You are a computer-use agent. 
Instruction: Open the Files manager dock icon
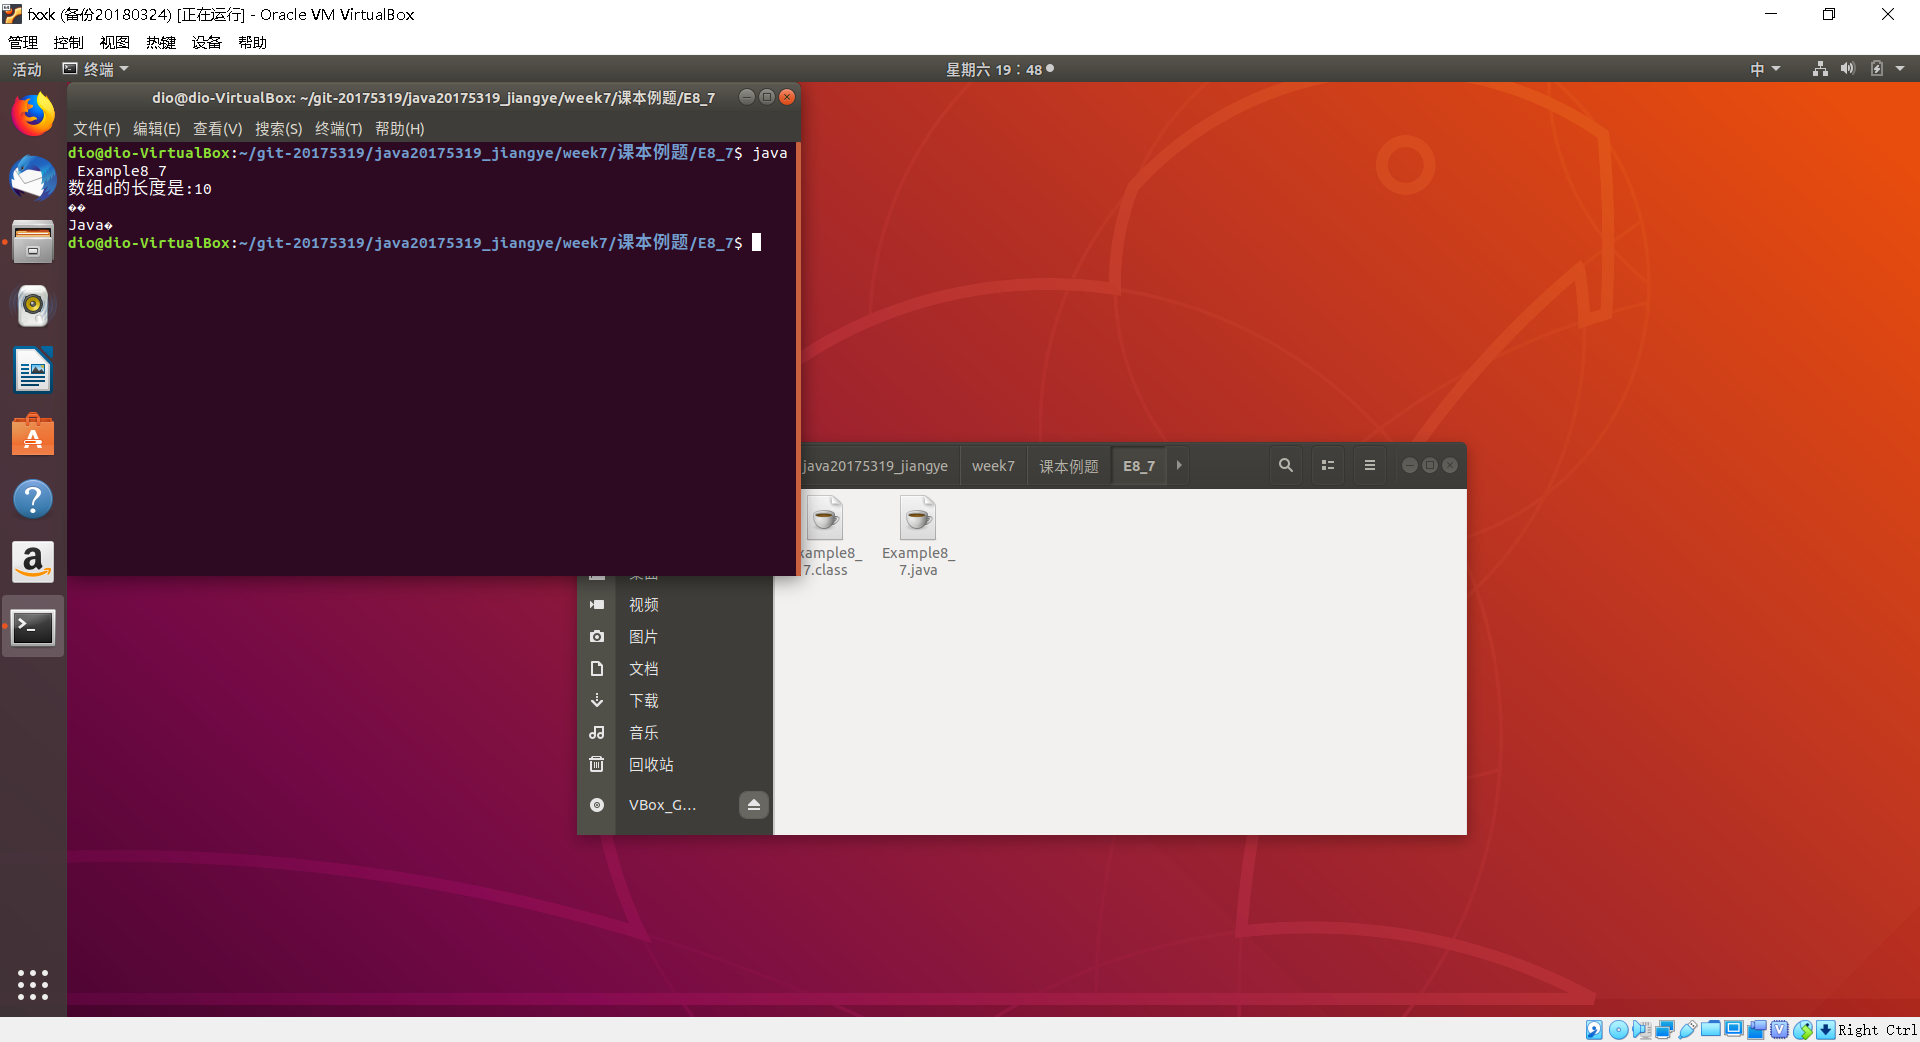[33, 242]
